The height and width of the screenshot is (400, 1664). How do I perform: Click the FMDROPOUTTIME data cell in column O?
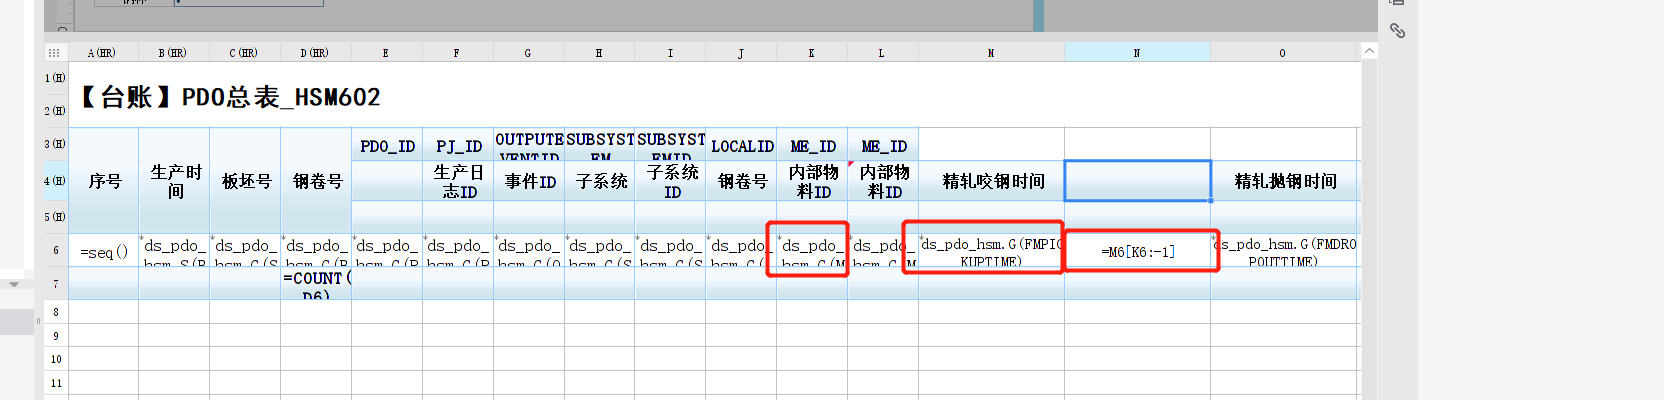[1285, 251]
